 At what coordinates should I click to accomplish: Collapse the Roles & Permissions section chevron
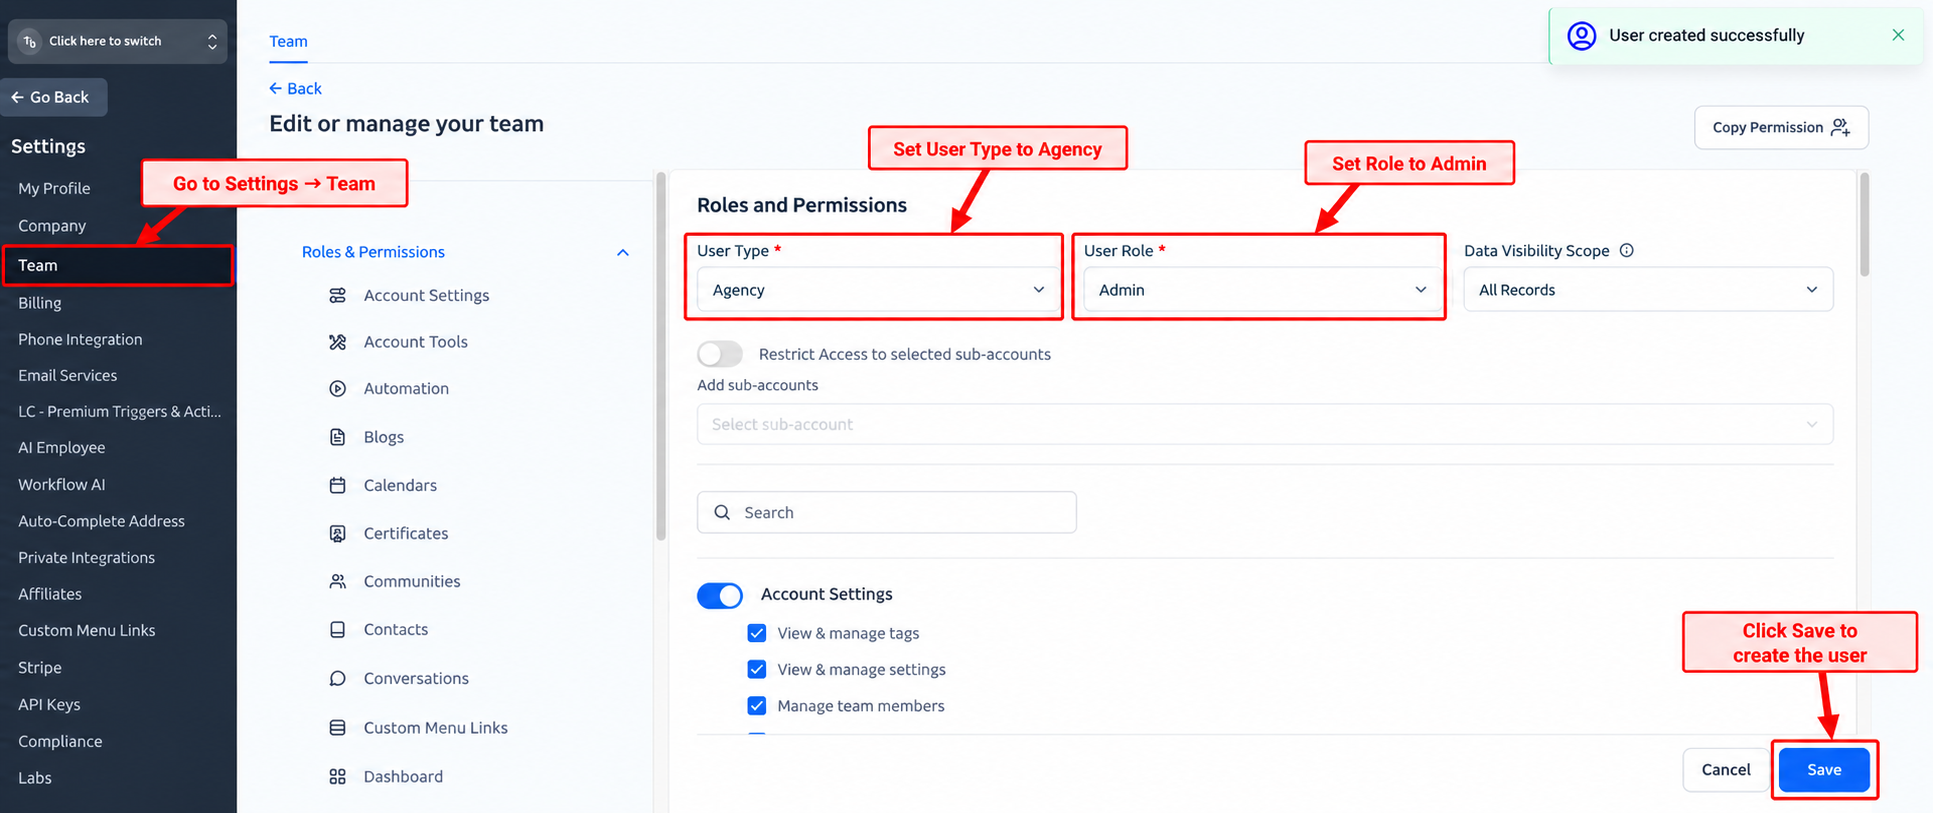(623, 252)
